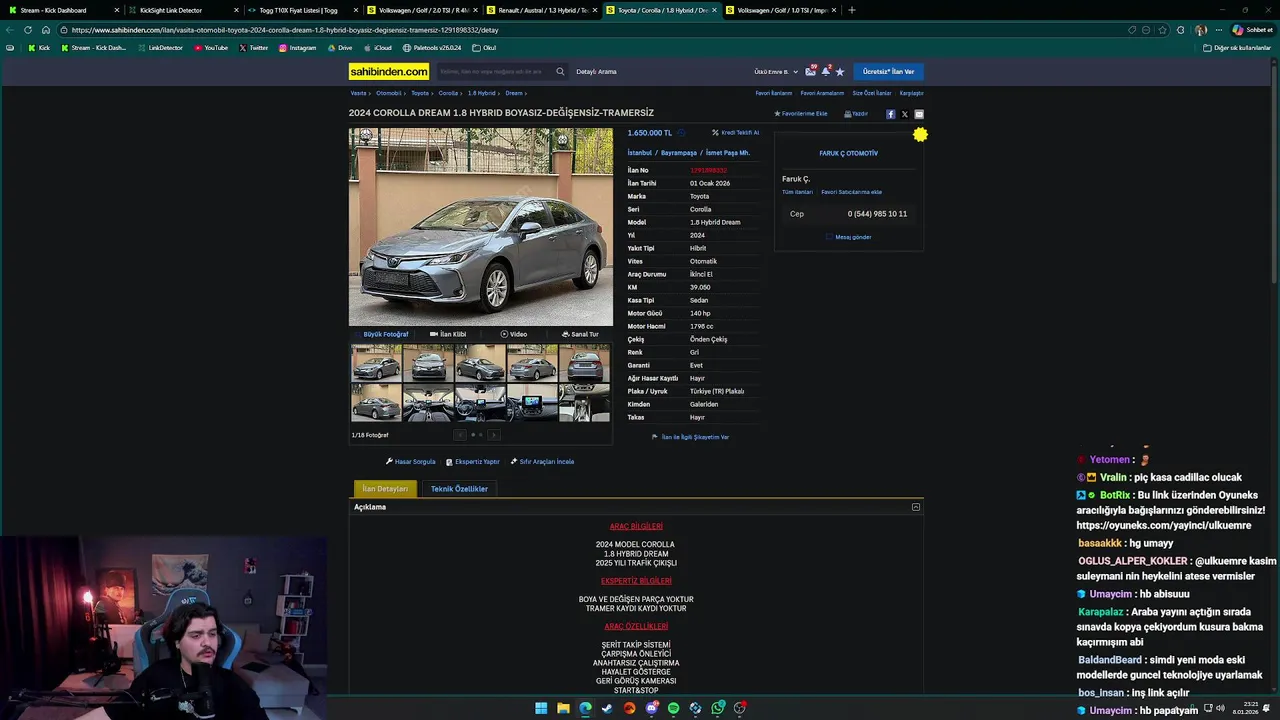
Task: Open Sıfır Araçları İncele link
Action: click(x=542, y=462)
